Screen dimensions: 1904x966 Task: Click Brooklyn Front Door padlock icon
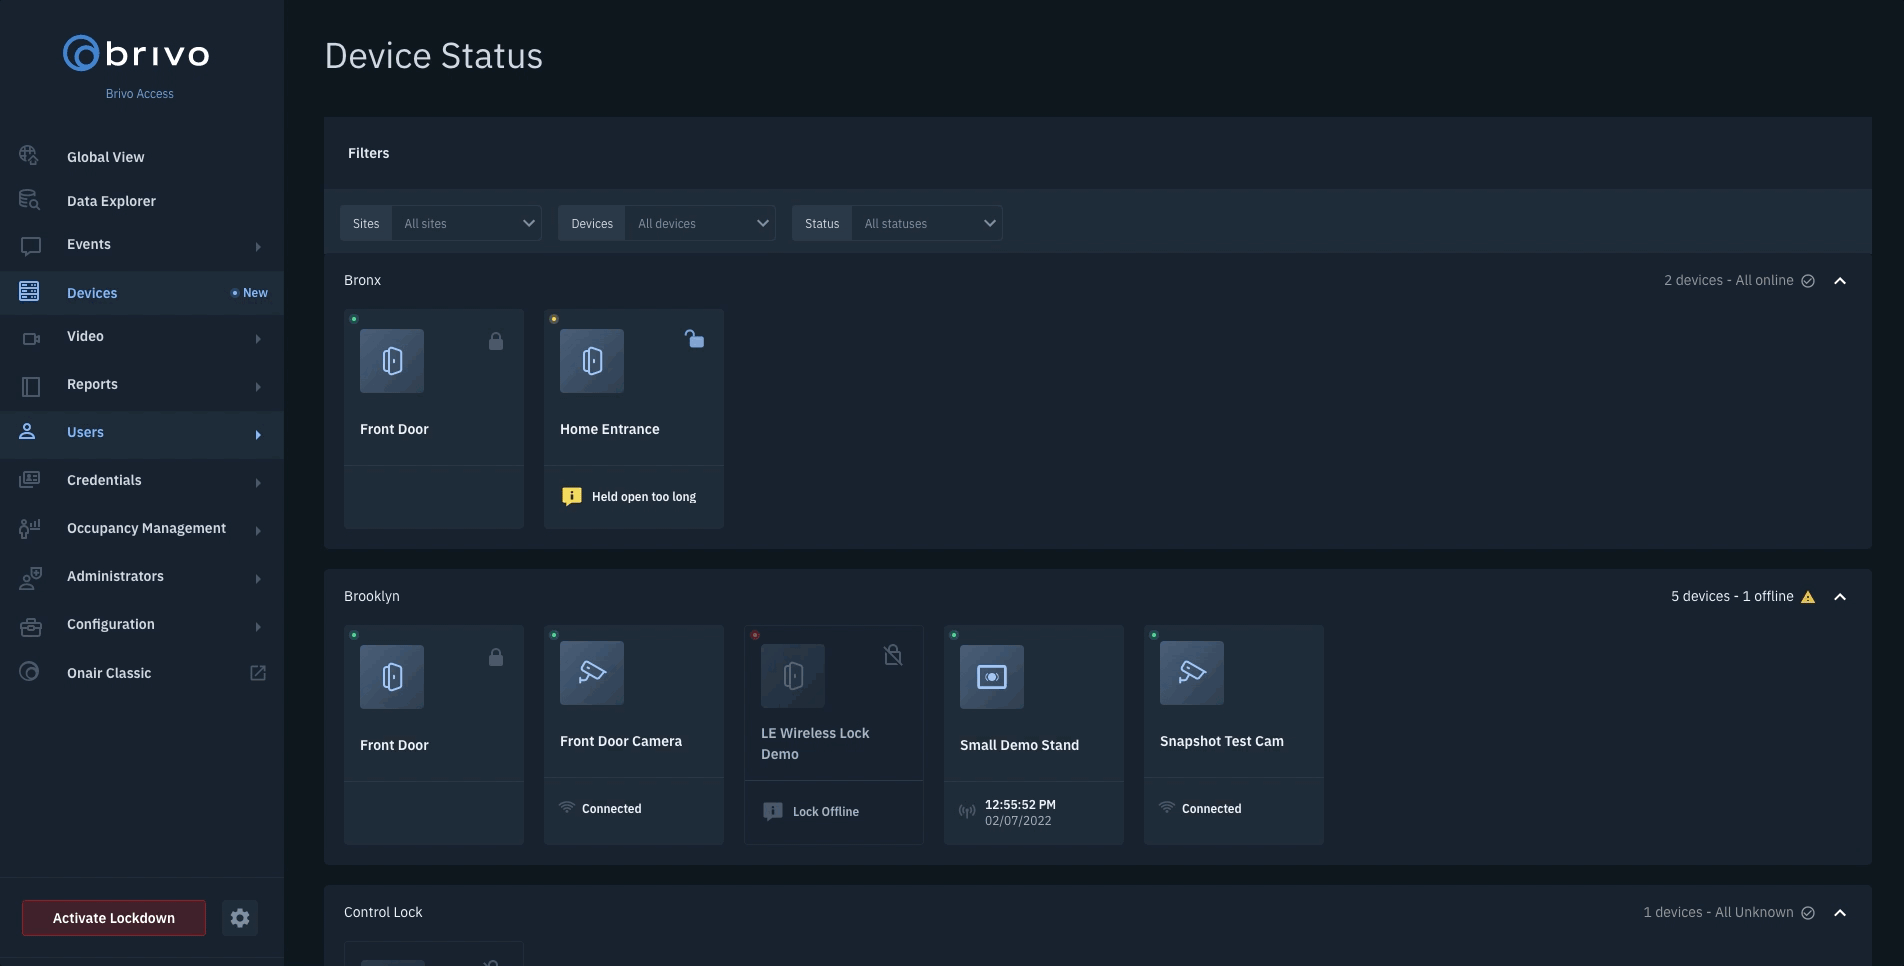(496, 657)
